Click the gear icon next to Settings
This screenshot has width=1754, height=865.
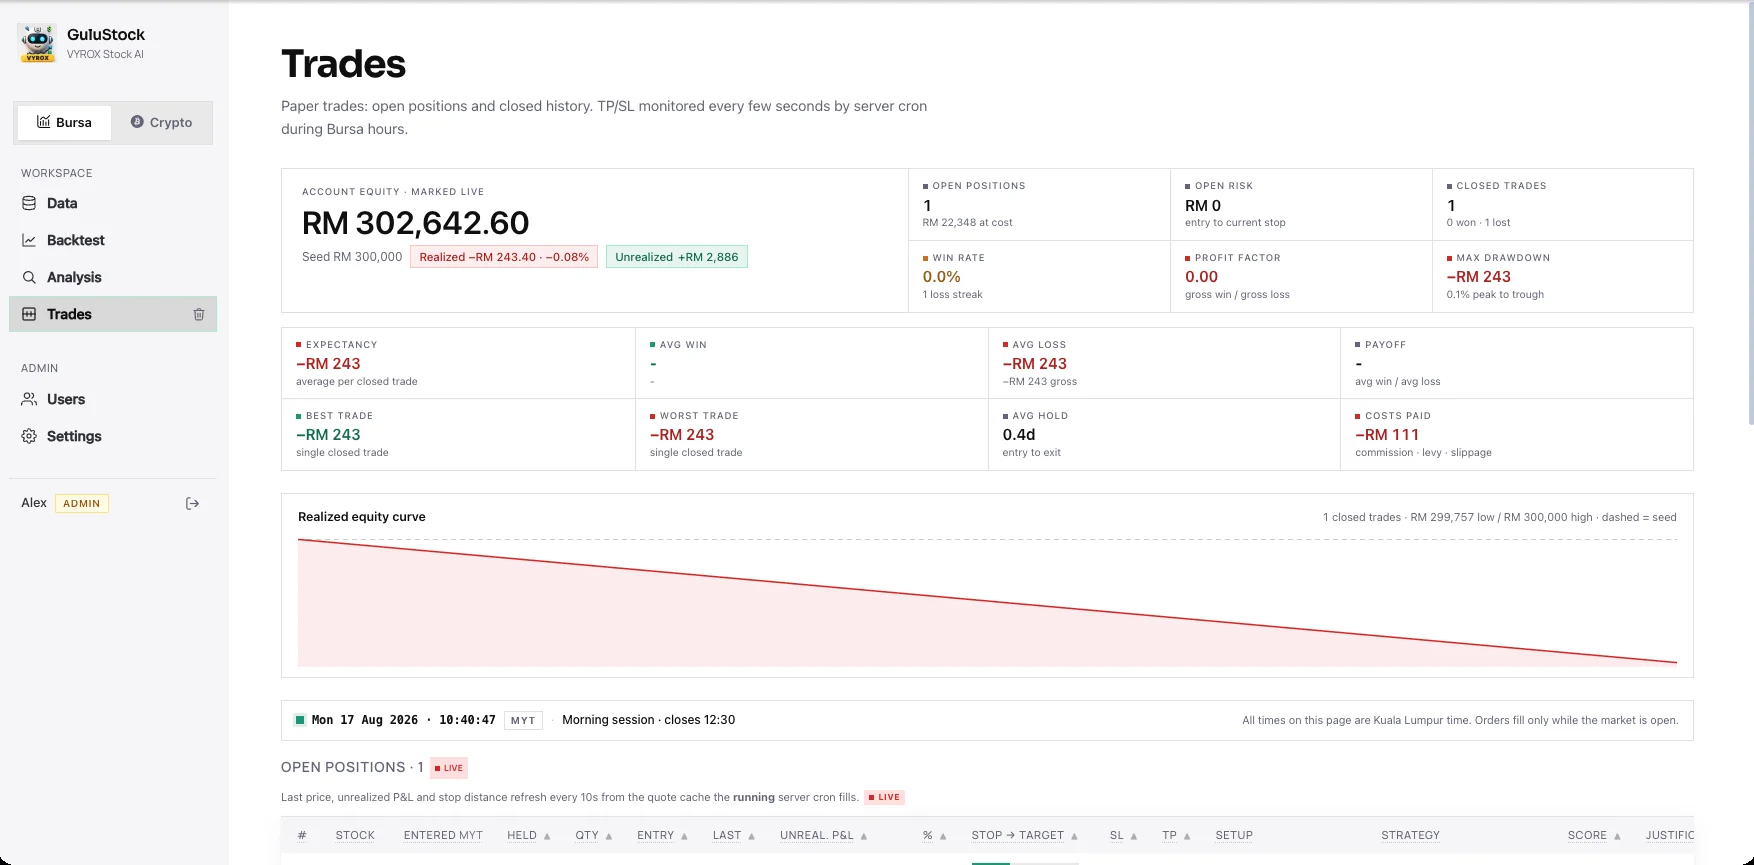pyautogui.click(x=29, y=436)
